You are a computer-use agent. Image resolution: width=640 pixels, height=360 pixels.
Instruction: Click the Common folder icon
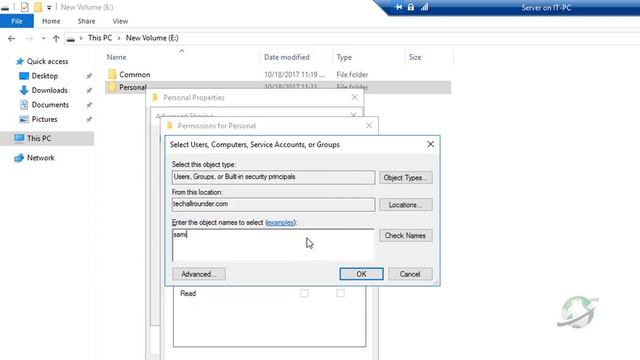click(112, 74)
